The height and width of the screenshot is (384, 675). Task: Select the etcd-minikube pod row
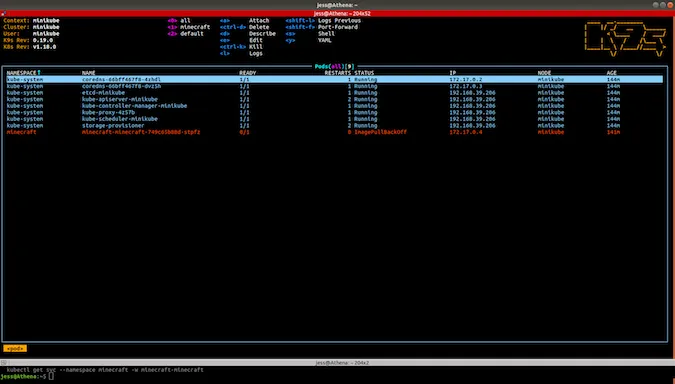pos(334,93)
